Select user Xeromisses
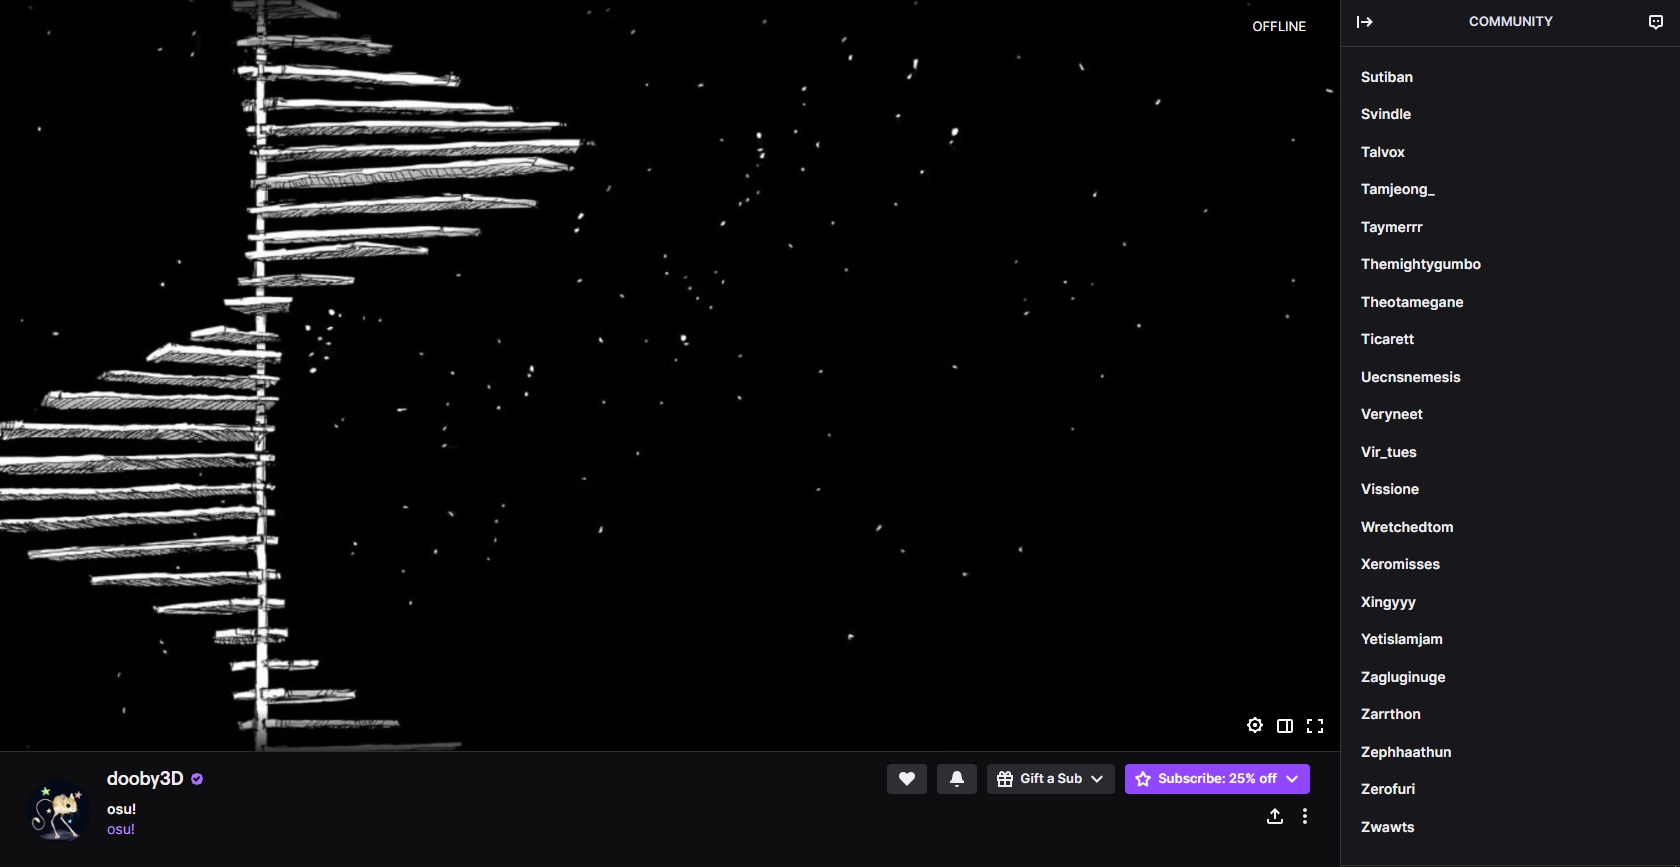The image size is (1680, 867). pyautogui.click(x=1400, y=564)
